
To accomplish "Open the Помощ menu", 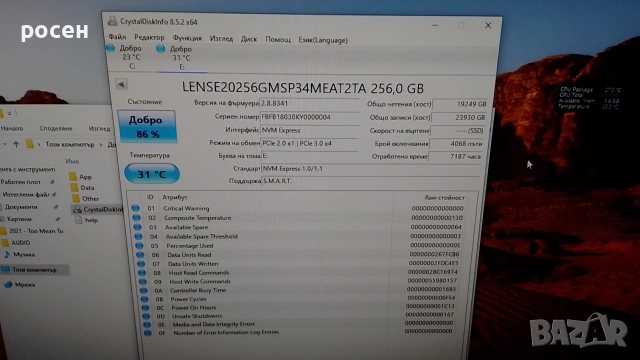I will click(278, 40).
